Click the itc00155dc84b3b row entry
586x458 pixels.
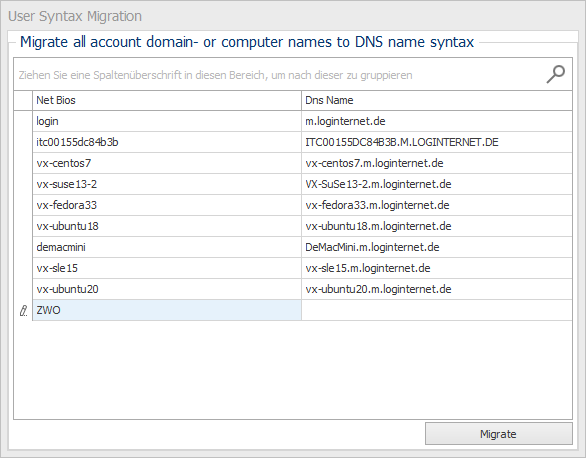(x=167, y=142)
